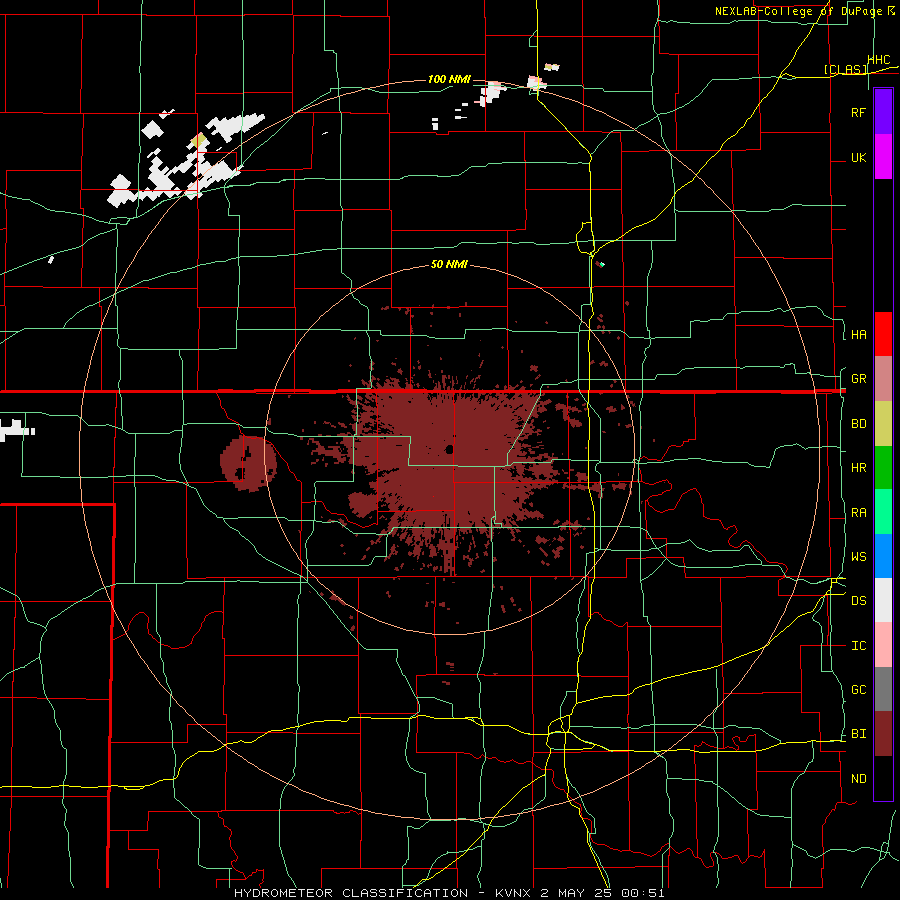Click the Hydrometeor Classification KVNX title caption
The width and height of the screenshot is (900, 900).
click(449, 893)
